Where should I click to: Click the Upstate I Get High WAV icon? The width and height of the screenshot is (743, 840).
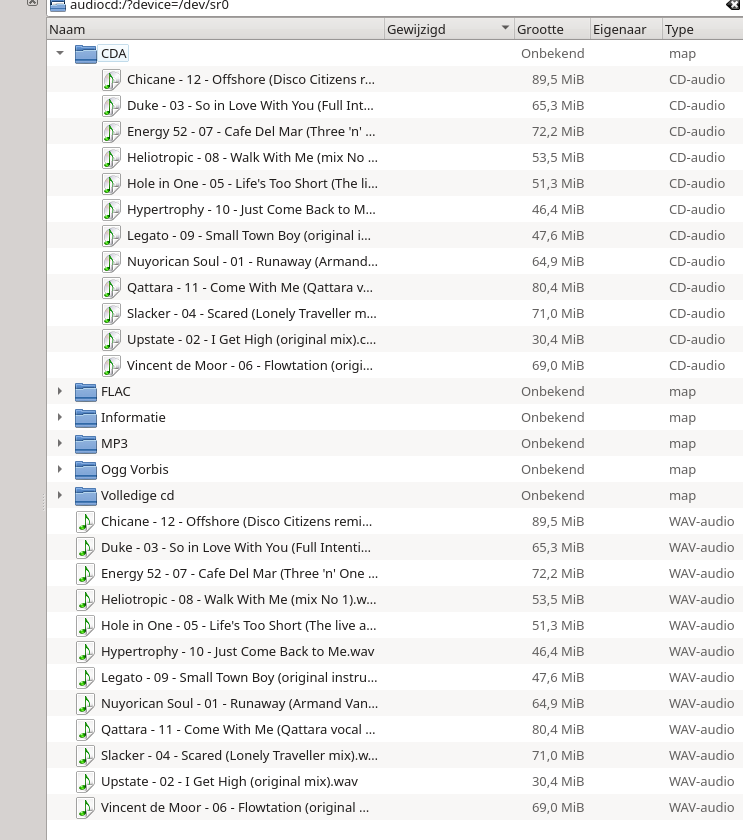coord(85,782)
